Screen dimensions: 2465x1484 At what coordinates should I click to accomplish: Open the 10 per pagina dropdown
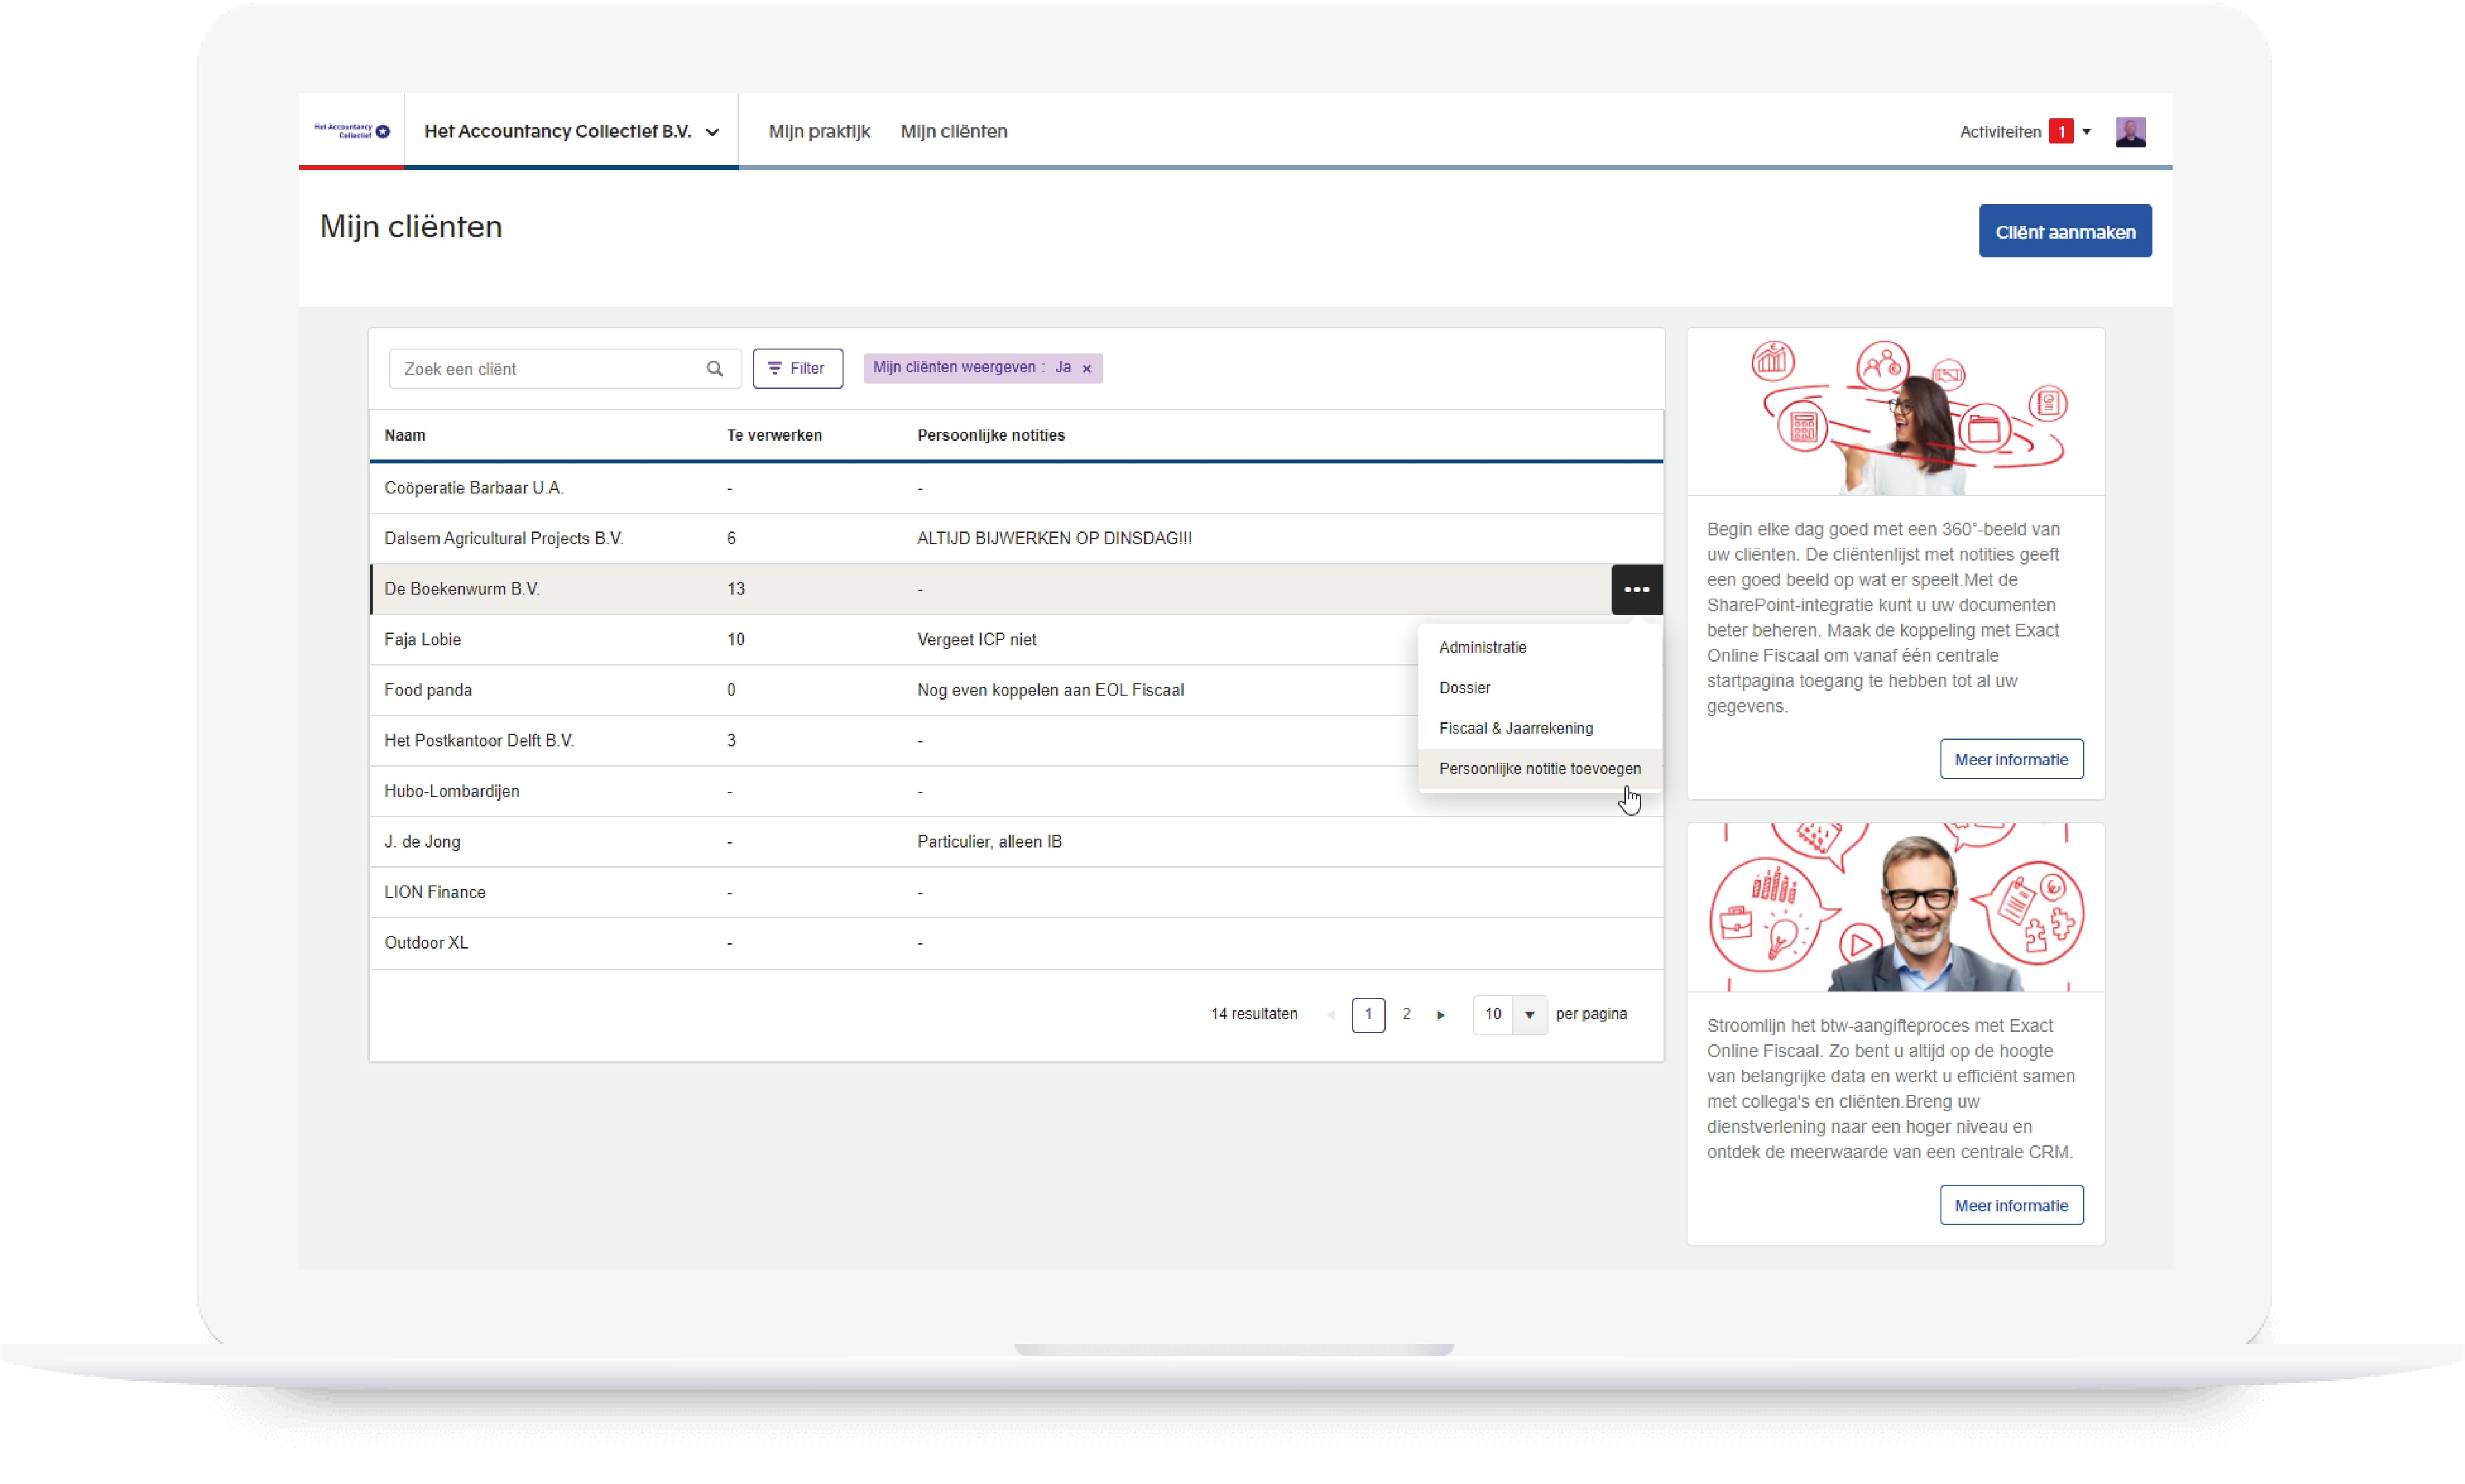(x=1509, y=1014)
